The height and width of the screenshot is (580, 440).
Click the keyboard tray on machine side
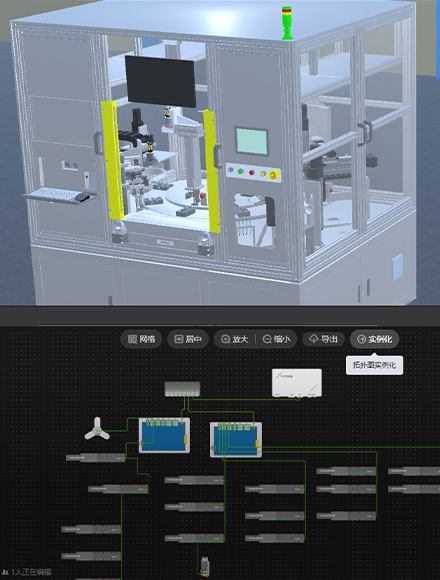pyautogui.click(x=60, y=195)
